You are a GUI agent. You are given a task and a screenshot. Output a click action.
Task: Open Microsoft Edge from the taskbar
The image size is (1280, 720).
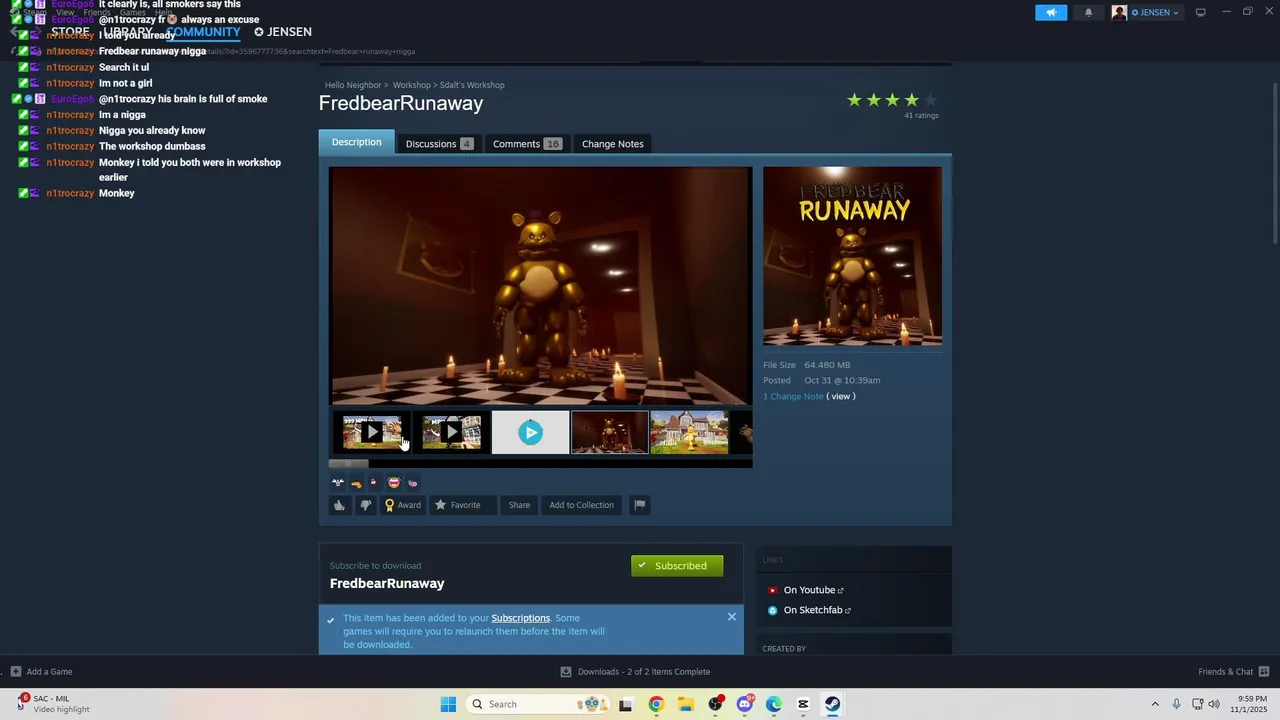point(774,704)
